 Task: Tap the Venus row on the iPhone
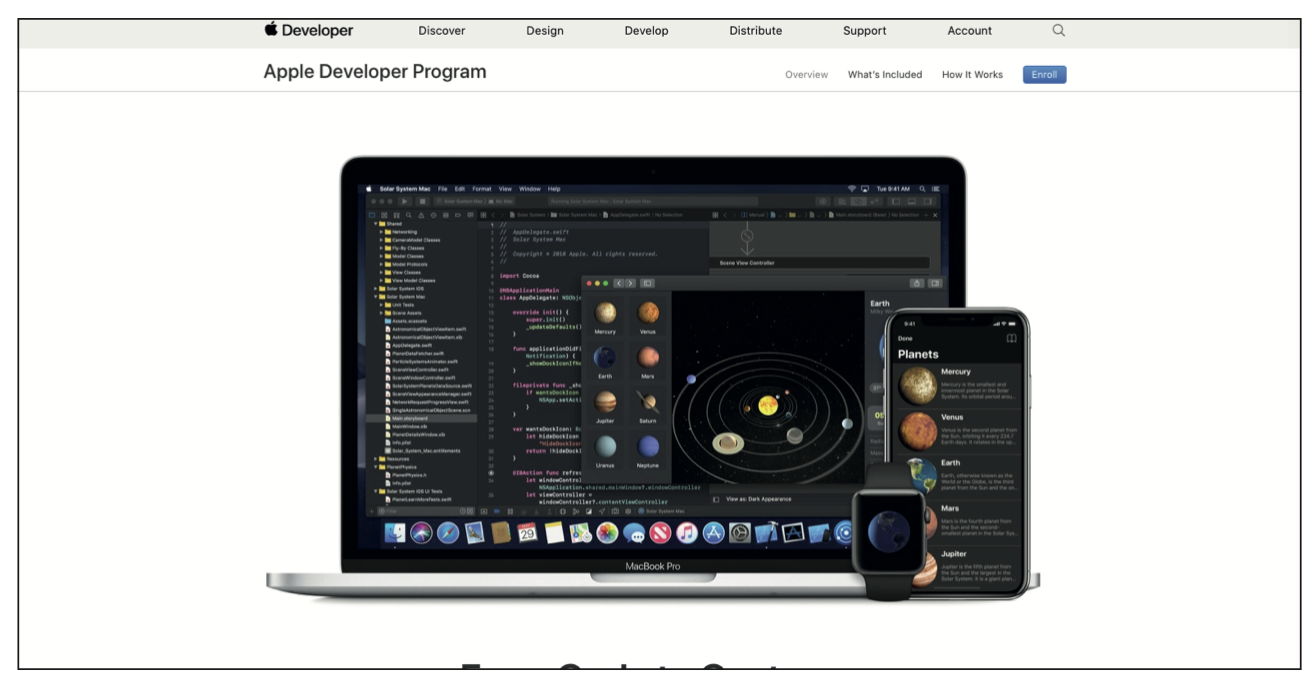[958, 430]
